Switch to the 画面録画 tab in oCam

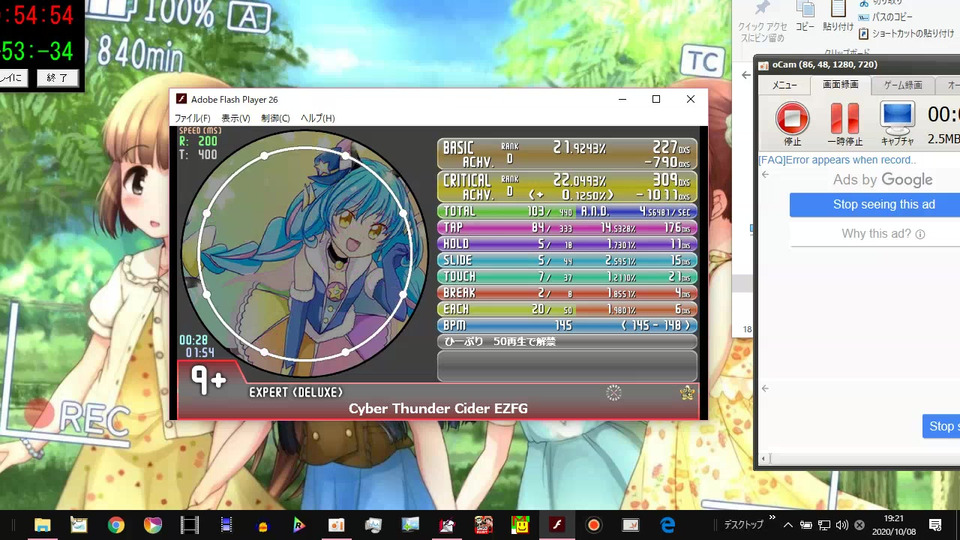[840, 84]
